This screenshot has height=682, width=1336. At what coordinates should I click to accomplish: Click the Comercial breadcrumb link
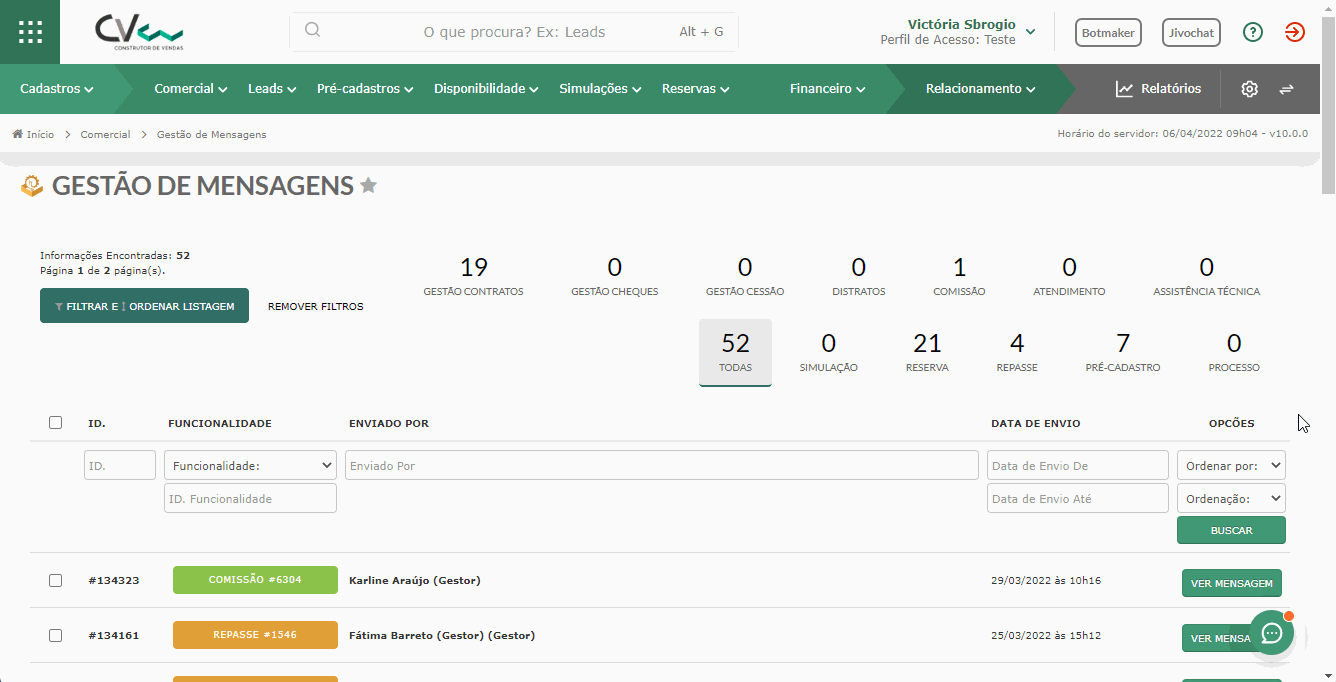(x=105, y=134)
